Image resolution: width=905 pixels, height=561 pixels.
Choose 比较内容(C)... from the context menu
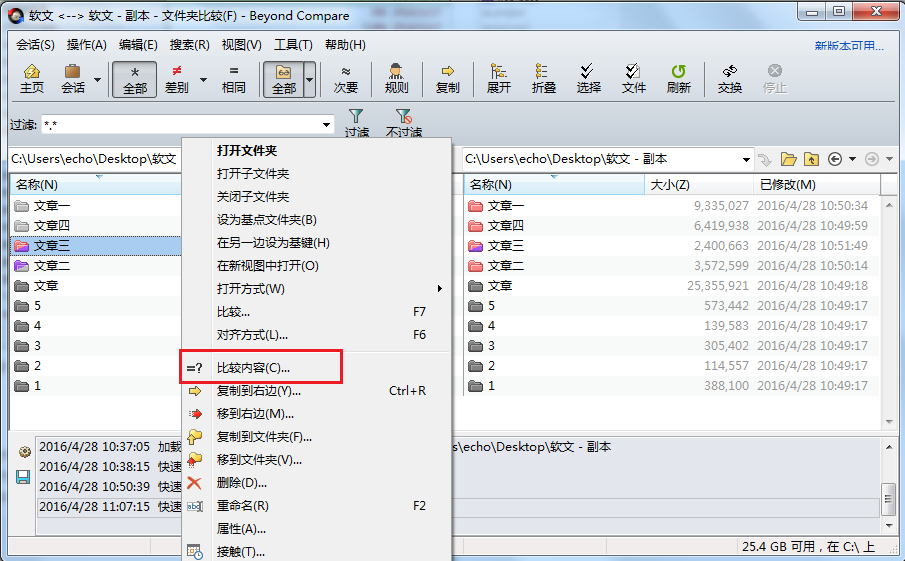pyautogui.click(x=316, y=368)
